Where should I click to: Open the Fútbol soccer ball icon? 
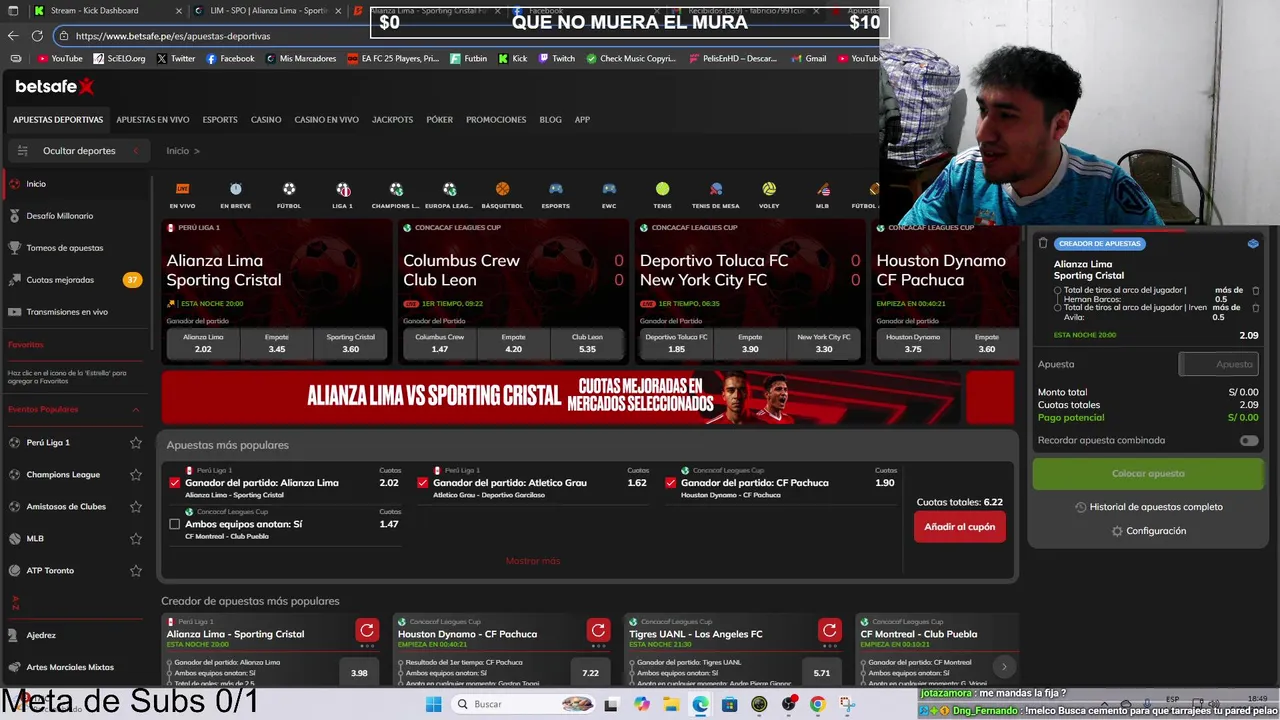tap(289, 189)
